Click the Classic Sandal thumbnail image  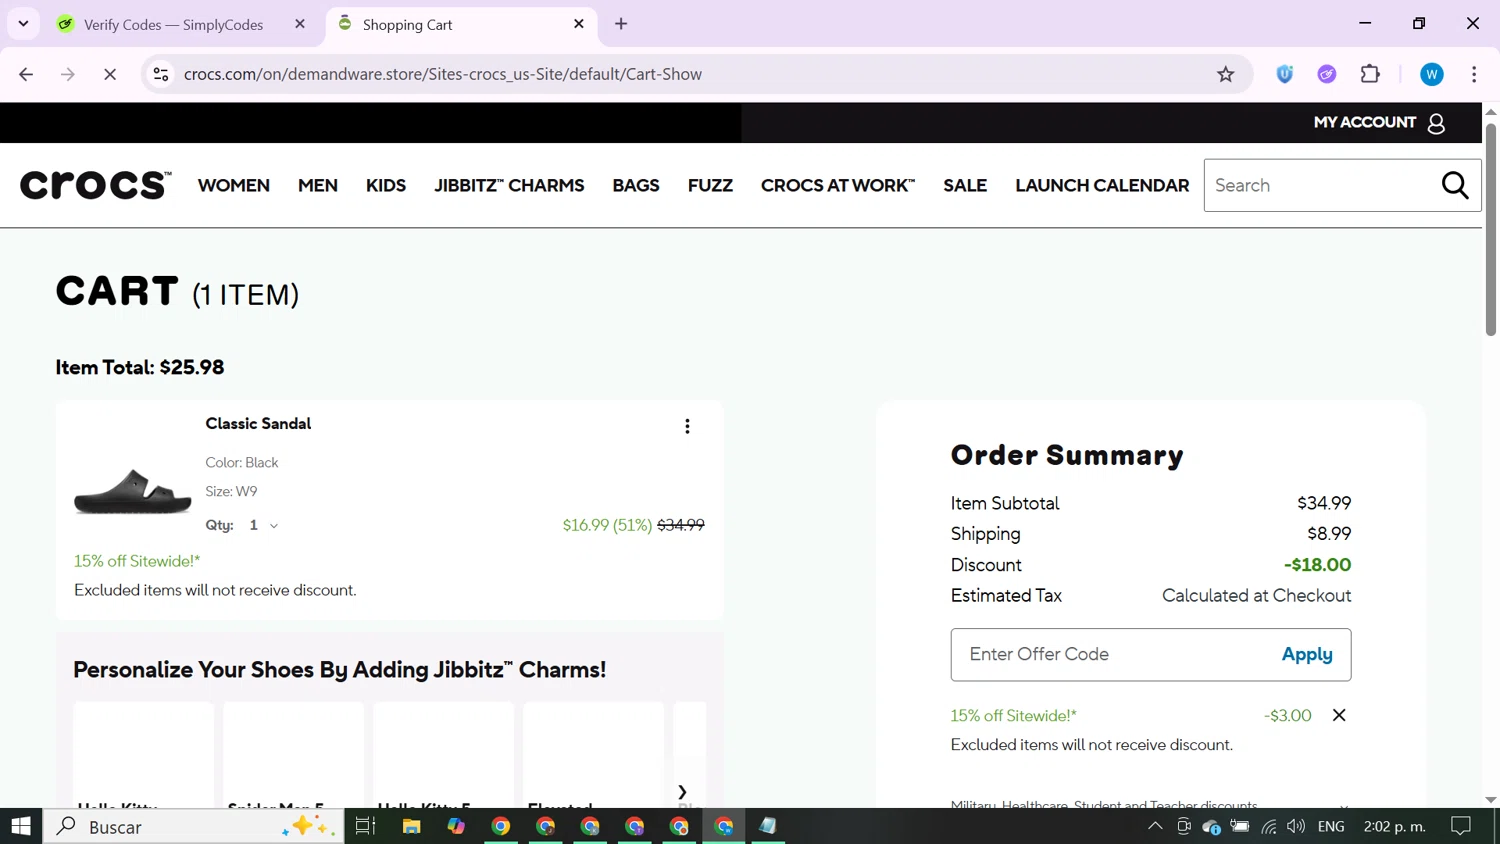pos(133,491)
